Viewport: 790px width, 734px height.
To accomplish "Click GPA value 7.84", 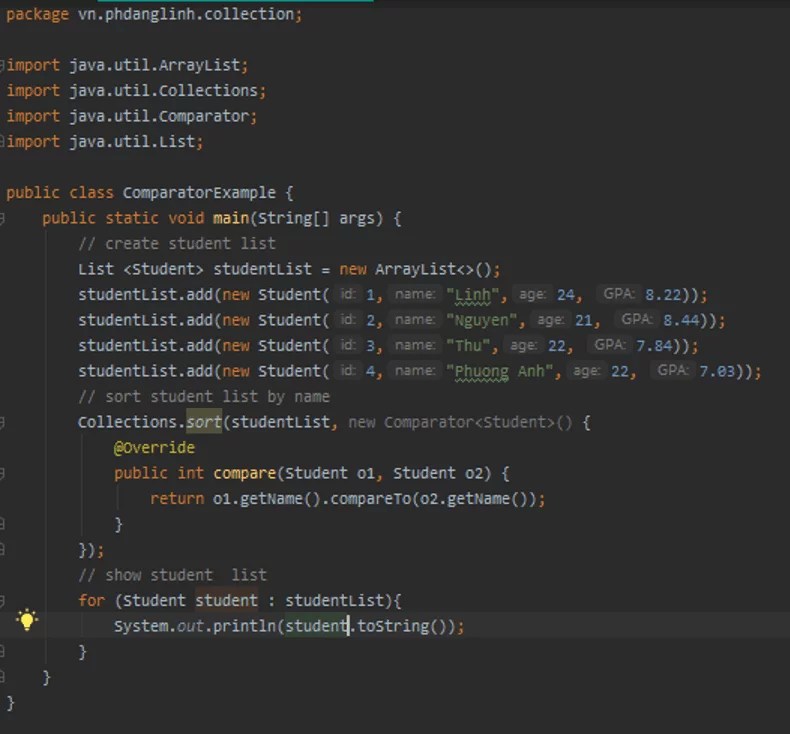I will 654,346.
